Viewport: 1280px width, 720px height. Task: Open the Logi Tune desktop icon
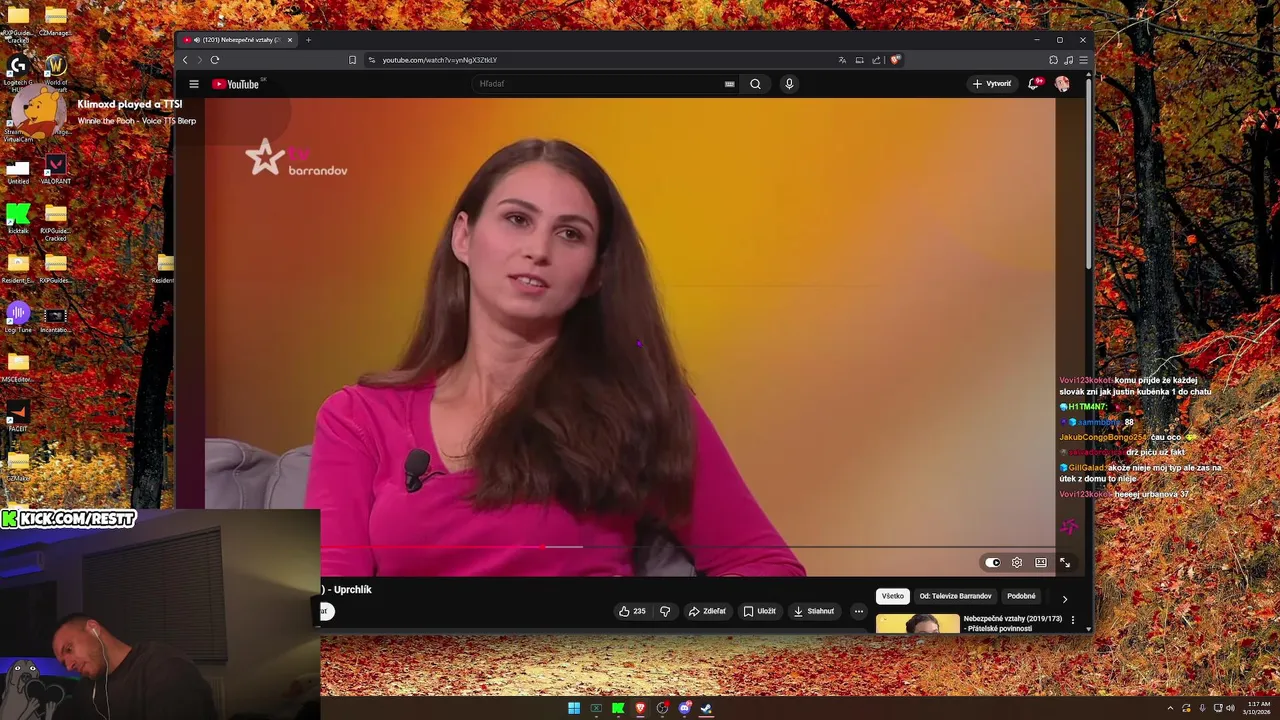tap(18, 316)
